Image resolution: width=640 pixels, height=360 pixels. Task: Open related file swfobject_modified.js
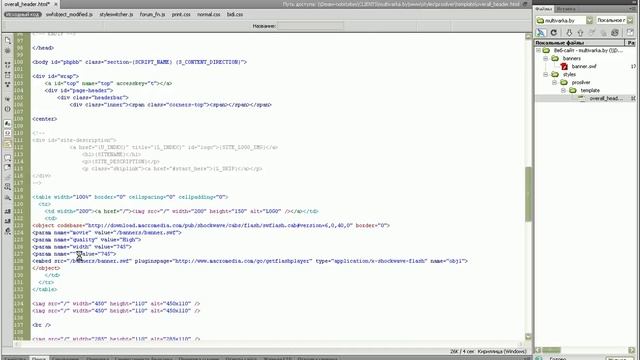pyautogui.click(x=69, y=14)
